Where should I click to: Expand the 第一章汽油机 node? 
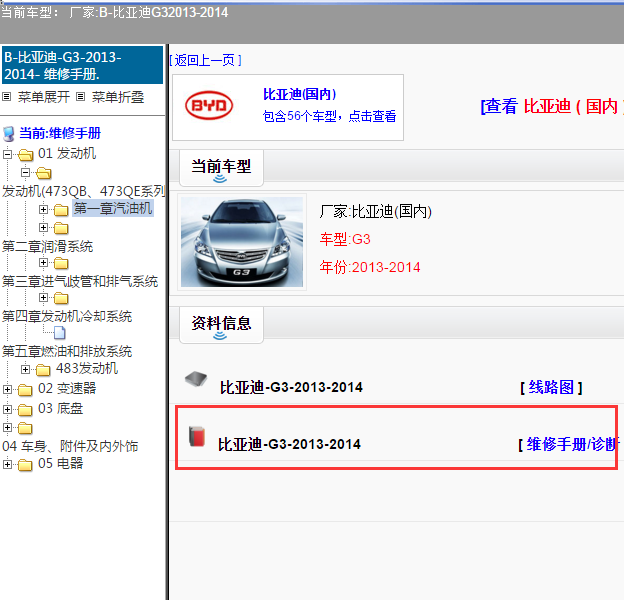(x=43, y=209)
